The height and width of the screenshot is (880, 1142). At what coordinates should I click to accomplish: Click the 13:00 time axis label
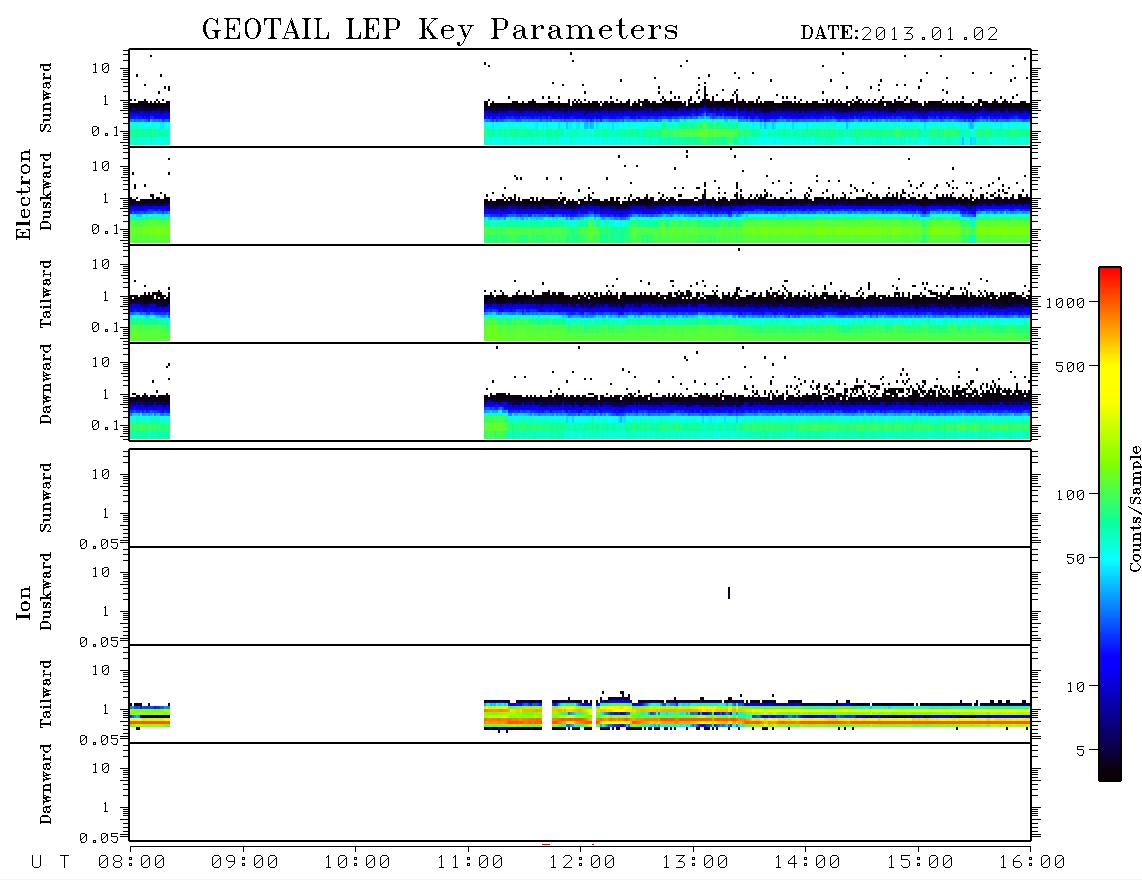point(695,863)
